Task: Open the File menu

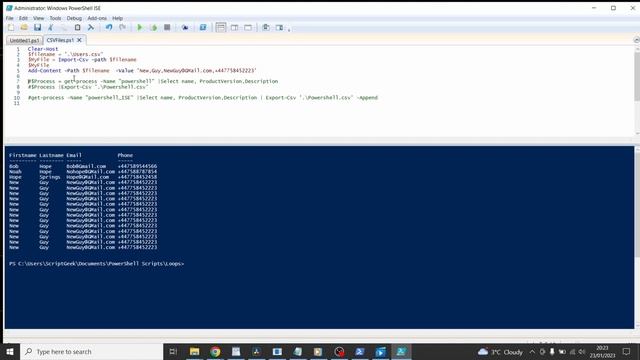Action: [9, 18]
